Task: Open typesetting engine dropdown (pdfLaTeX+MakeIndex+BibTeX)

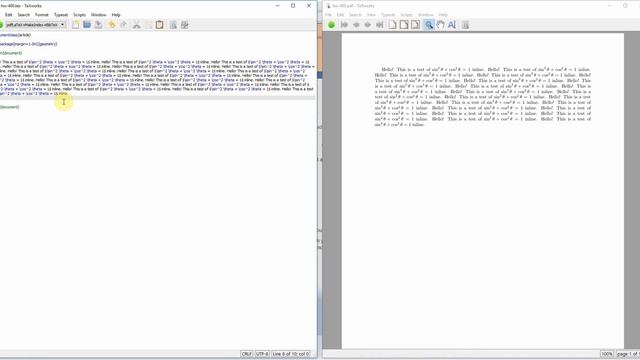Action: tap(35, 25)
